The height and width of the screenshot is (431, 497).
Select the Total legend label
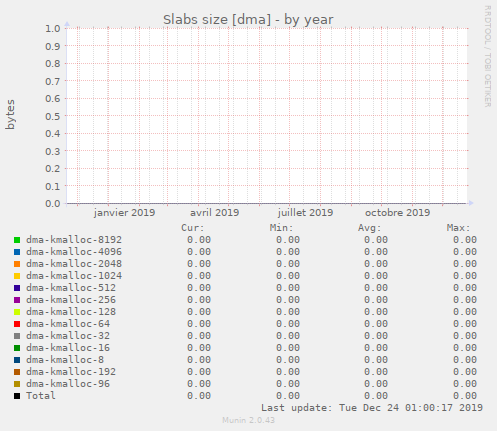pos(41,396)
